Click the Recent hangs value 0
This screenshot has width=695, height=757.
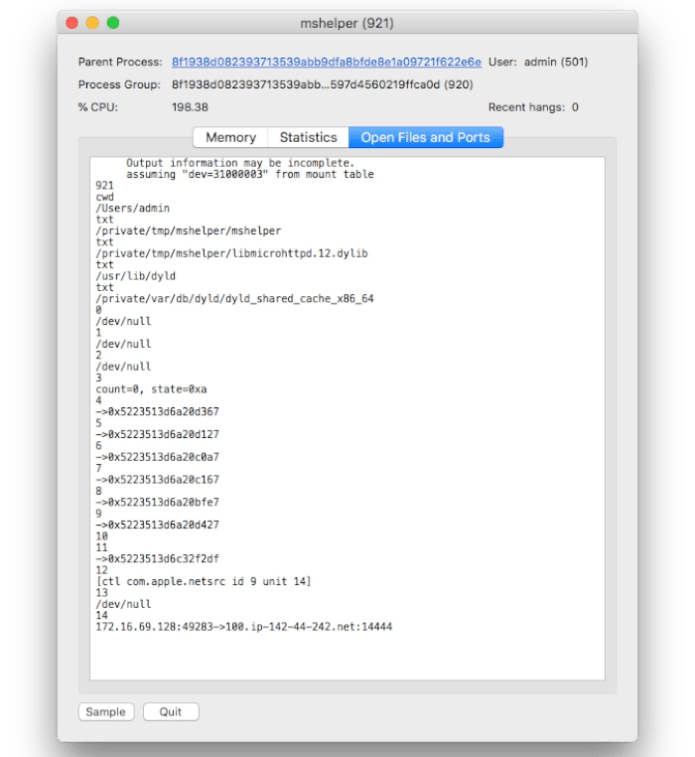tap(575, 107)
